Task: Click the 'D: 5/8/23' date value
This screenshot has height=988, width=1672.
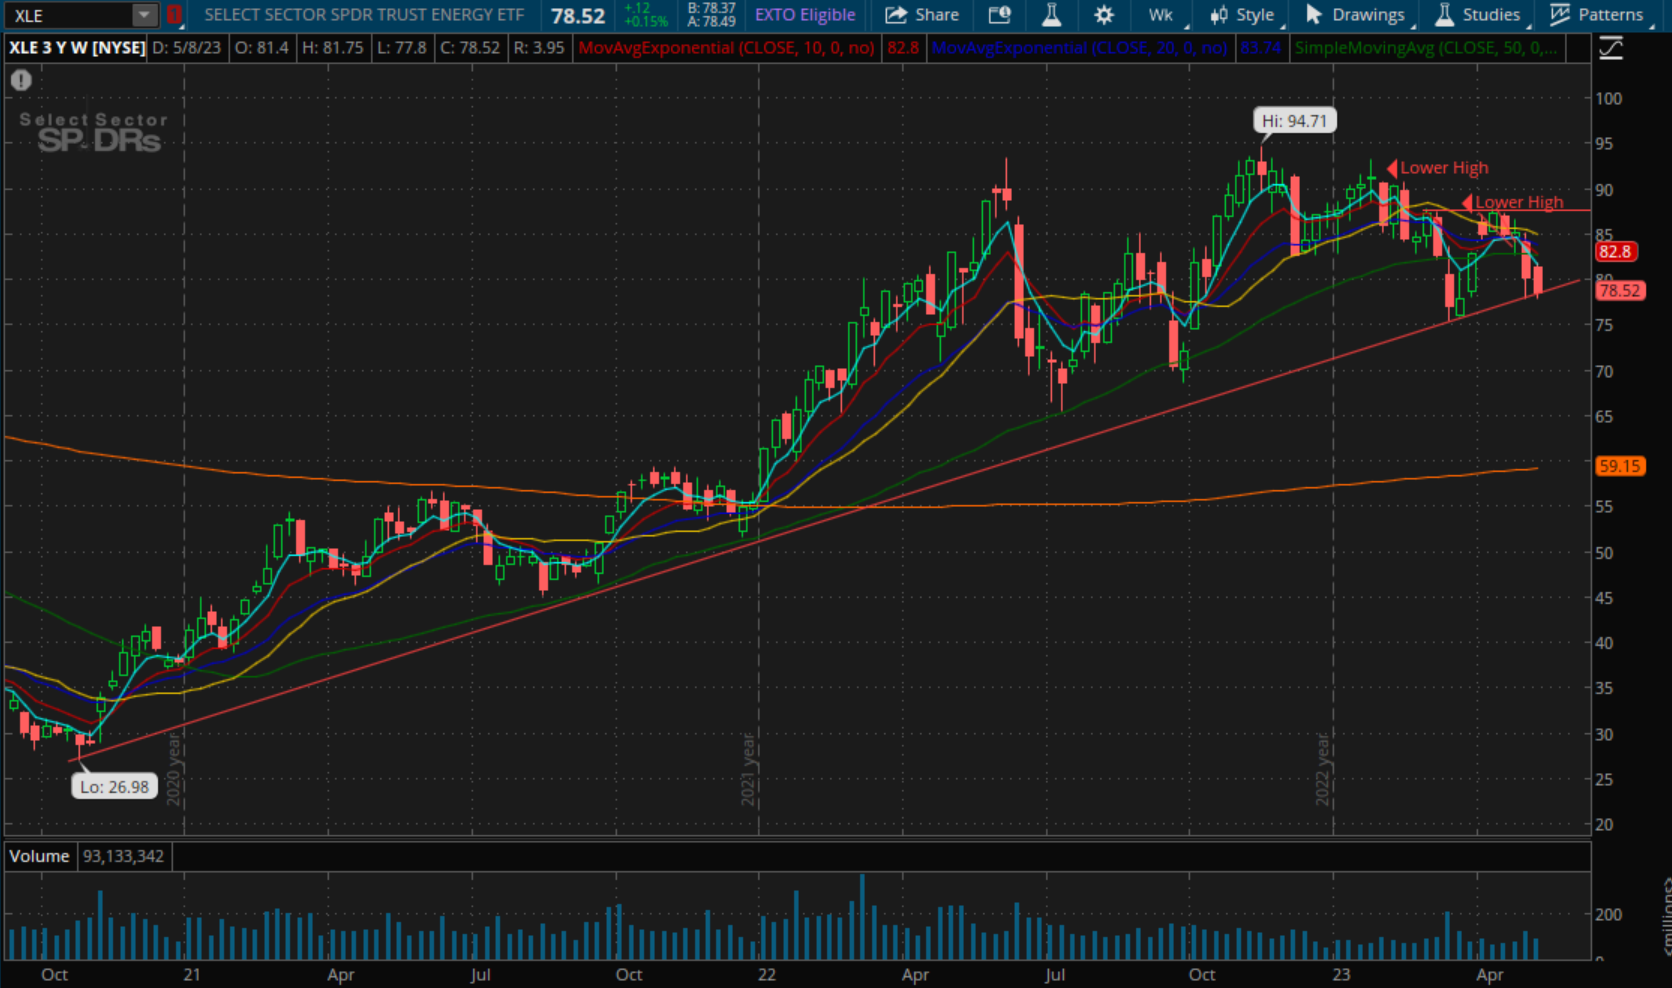Action: click(187, 48)
